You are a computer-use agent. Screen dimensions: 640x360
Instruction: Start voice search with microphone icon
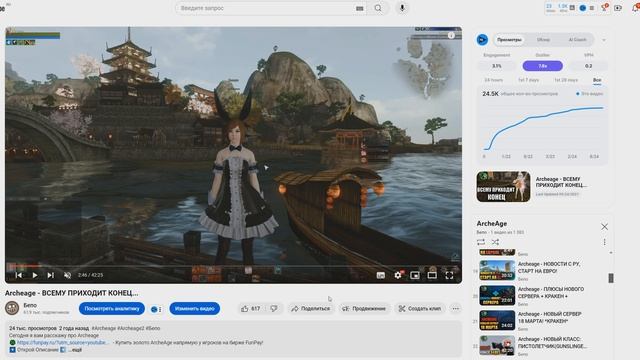402,8
